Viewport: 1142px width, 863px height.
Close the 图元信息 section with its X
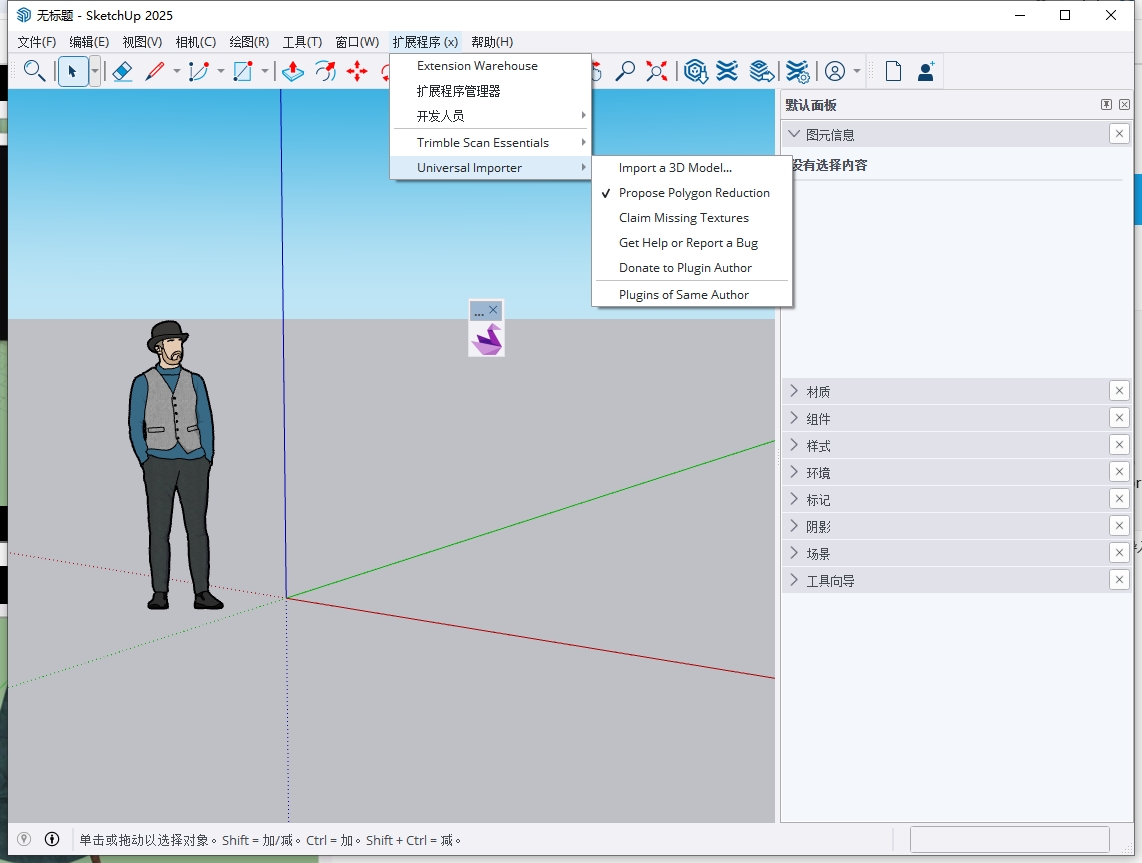tap(1119, 133)
